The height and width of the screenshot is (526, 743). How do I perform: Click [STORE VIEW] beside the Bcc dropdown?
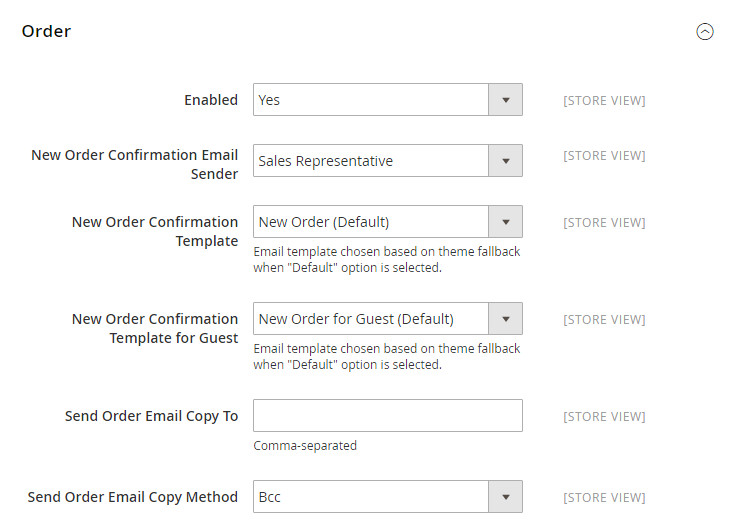click(604, 496)
